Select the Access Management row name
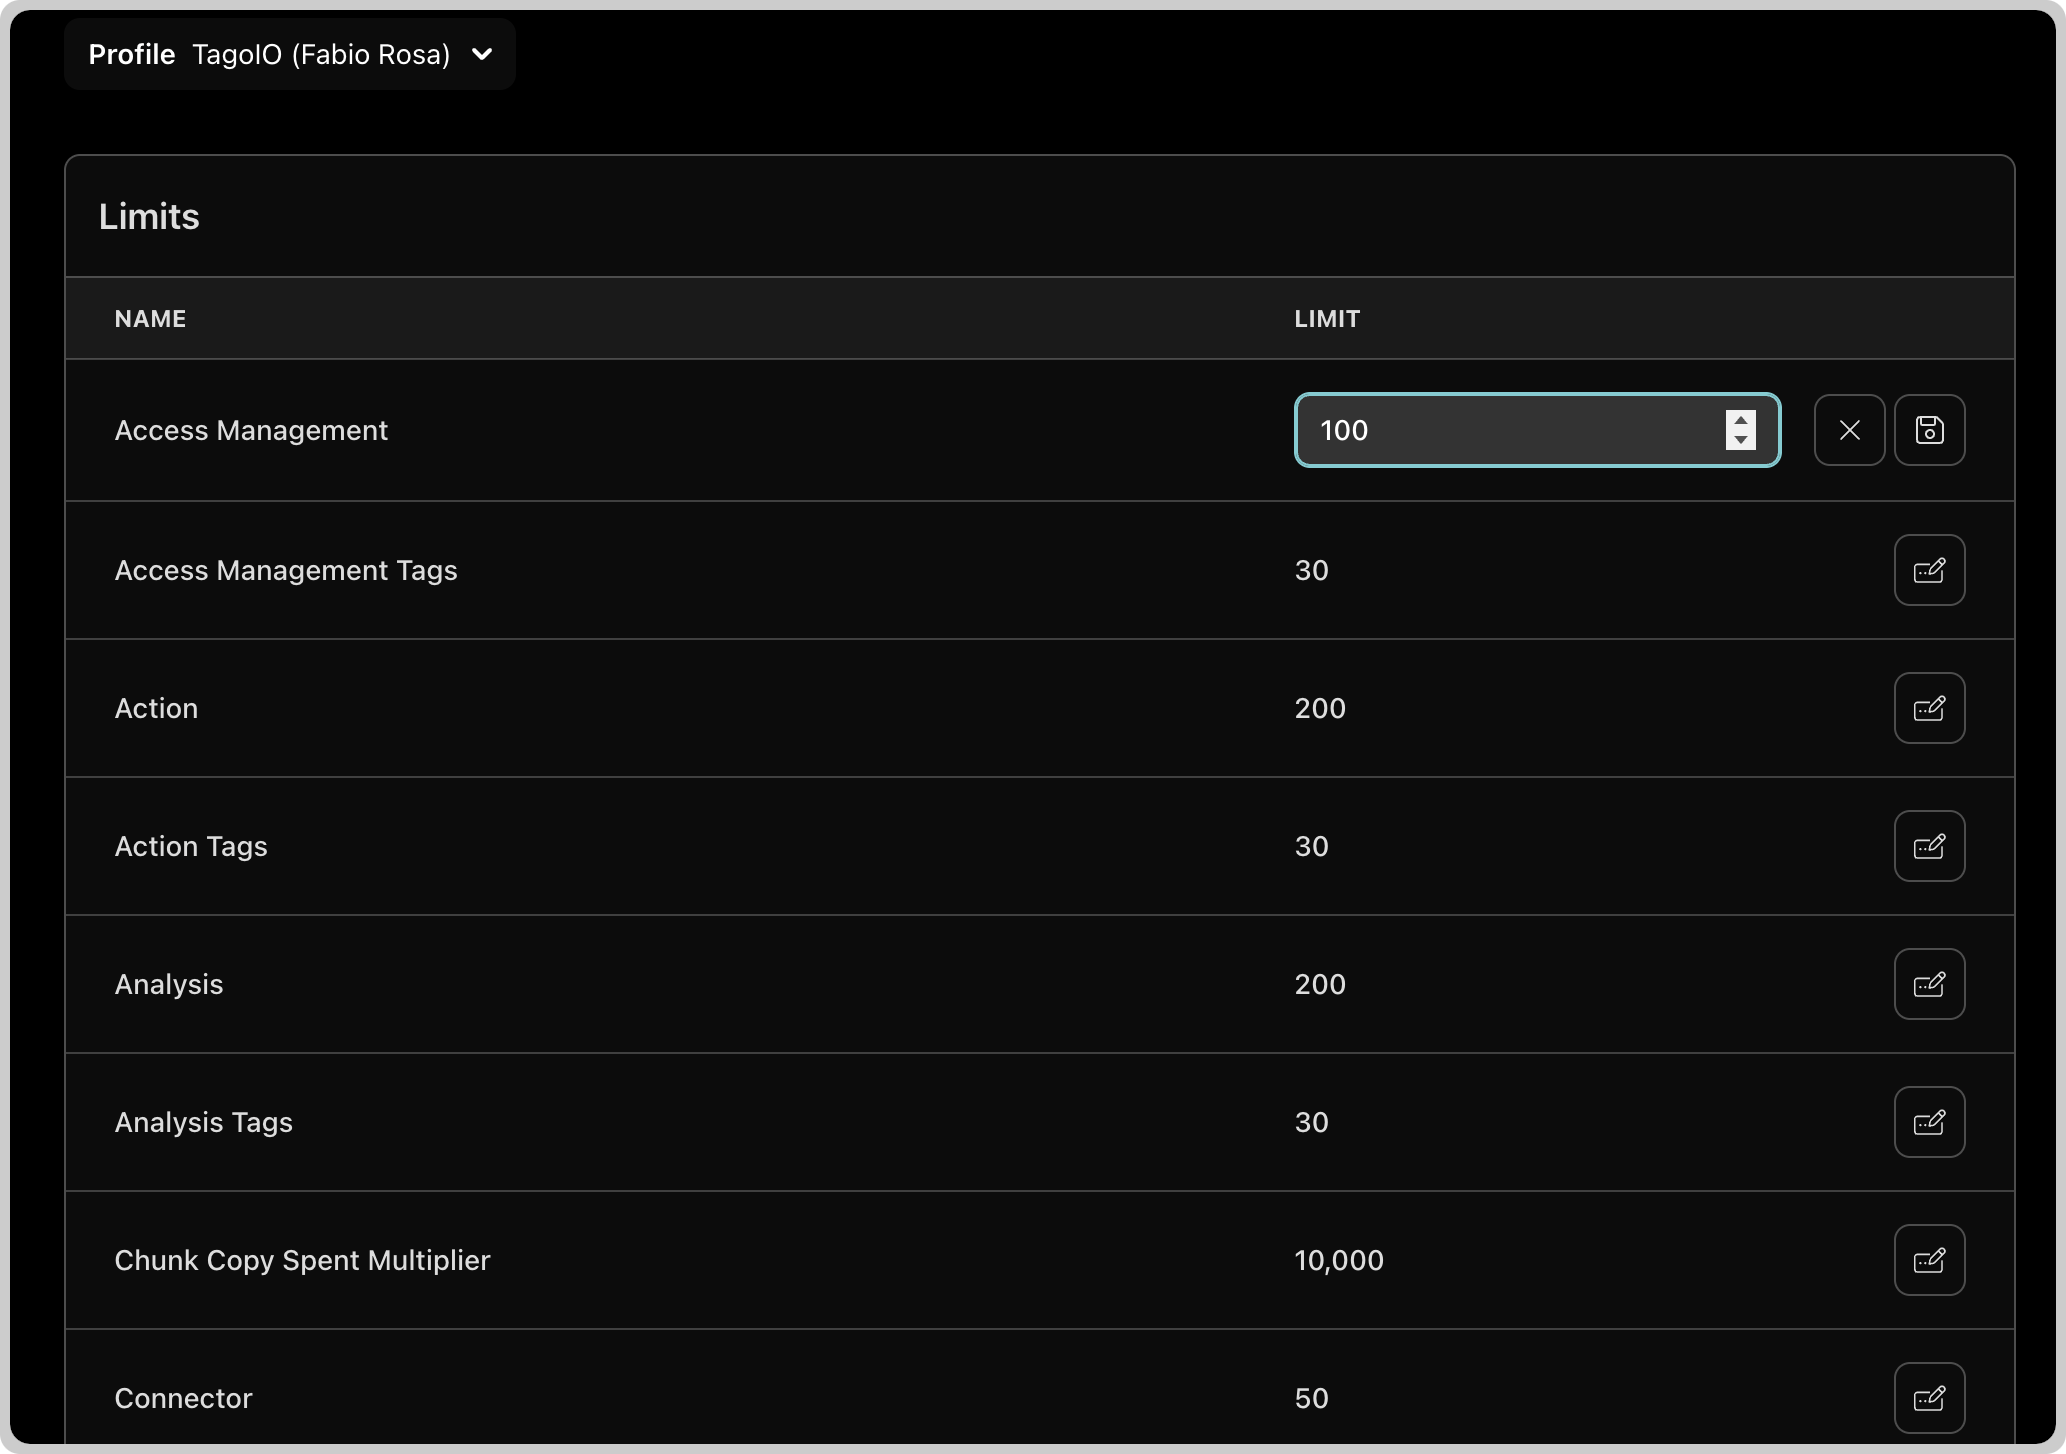Image resolution: width=2066 pixels, height=1454 pixels. [x=251, y=430]
